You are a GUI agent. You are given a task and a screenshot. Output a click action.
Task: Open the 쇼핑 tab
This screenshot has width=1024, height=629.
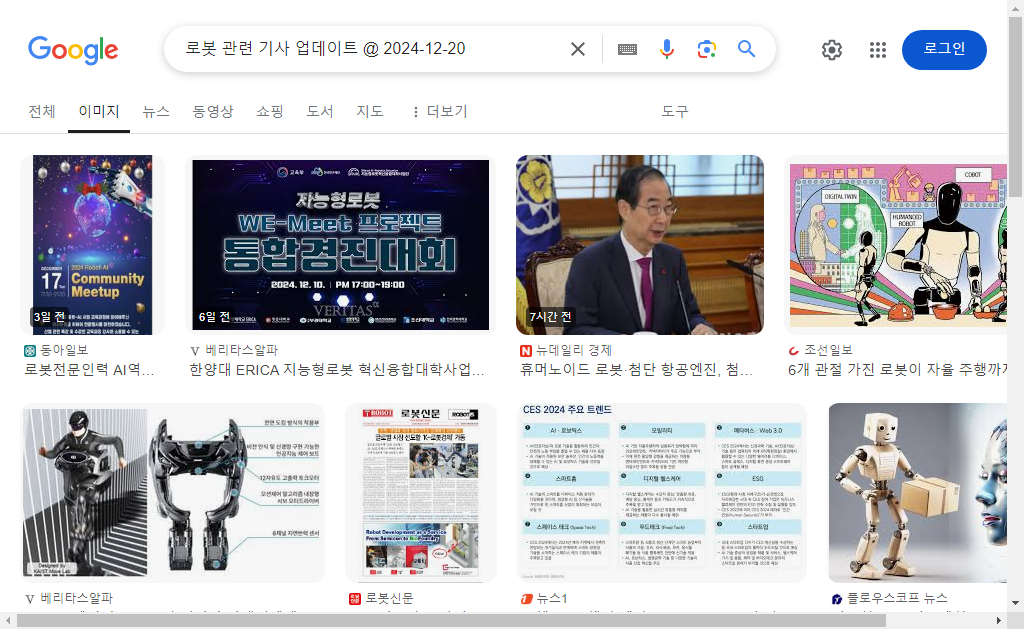pos(270,112)
